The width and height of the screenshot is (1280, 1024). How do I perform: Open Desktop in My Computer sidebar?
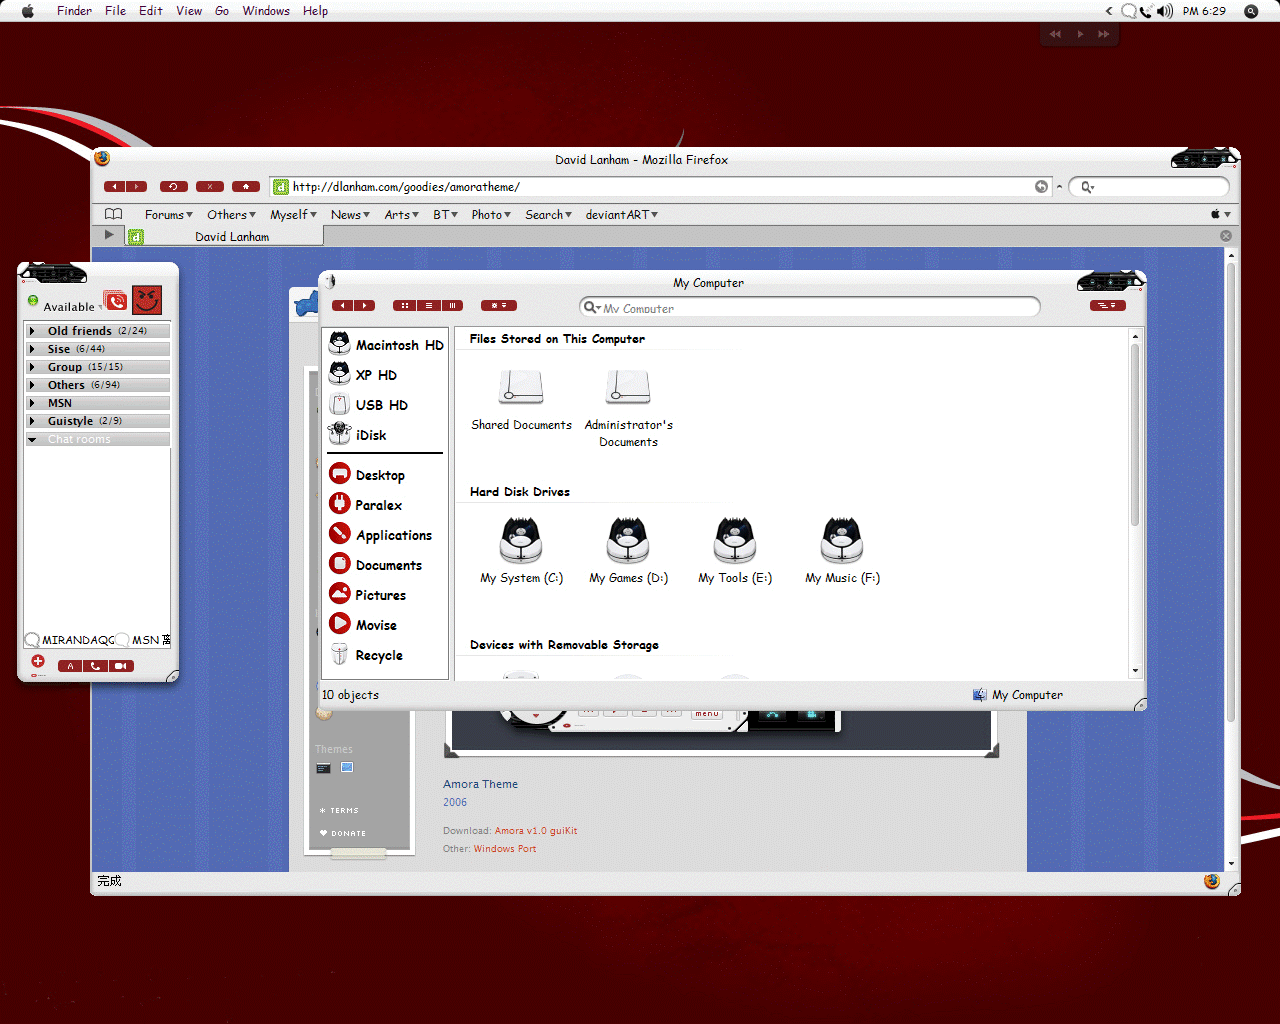point(367,475)
